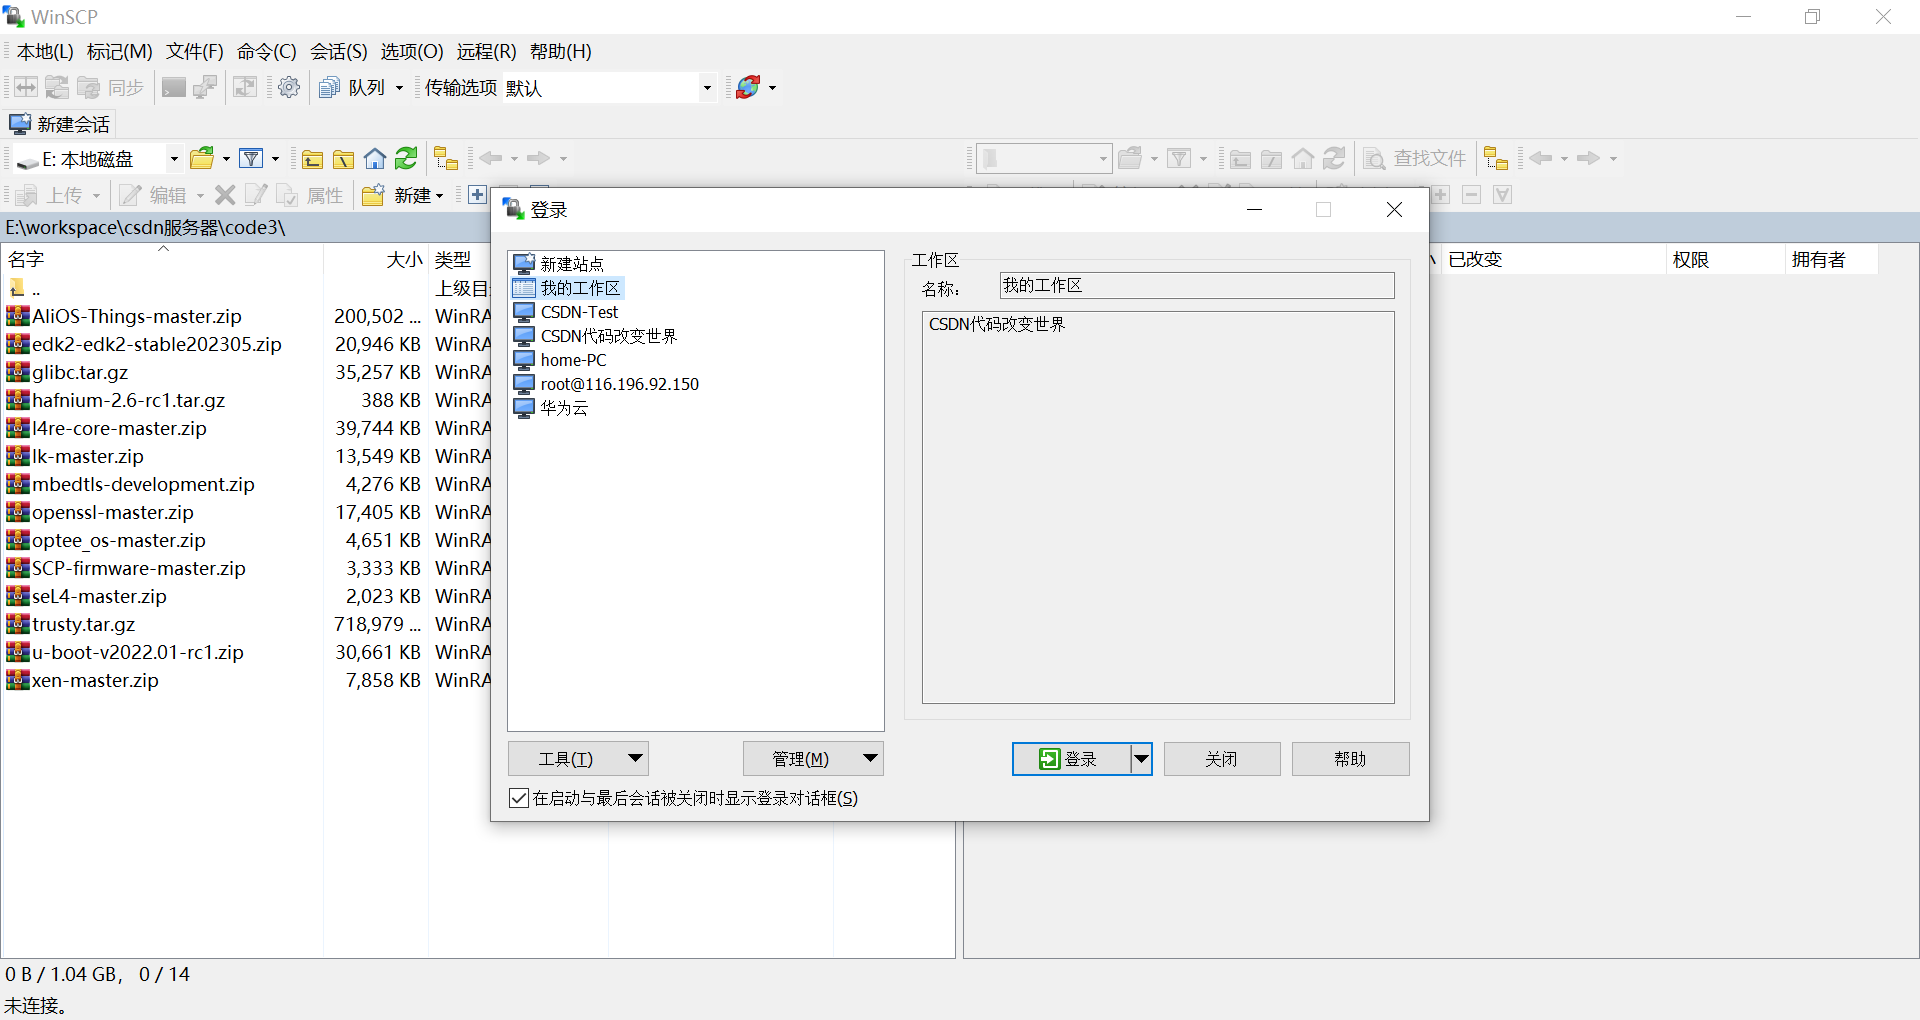
Task: Click the local panel filter icon
Action: (252, 158)
